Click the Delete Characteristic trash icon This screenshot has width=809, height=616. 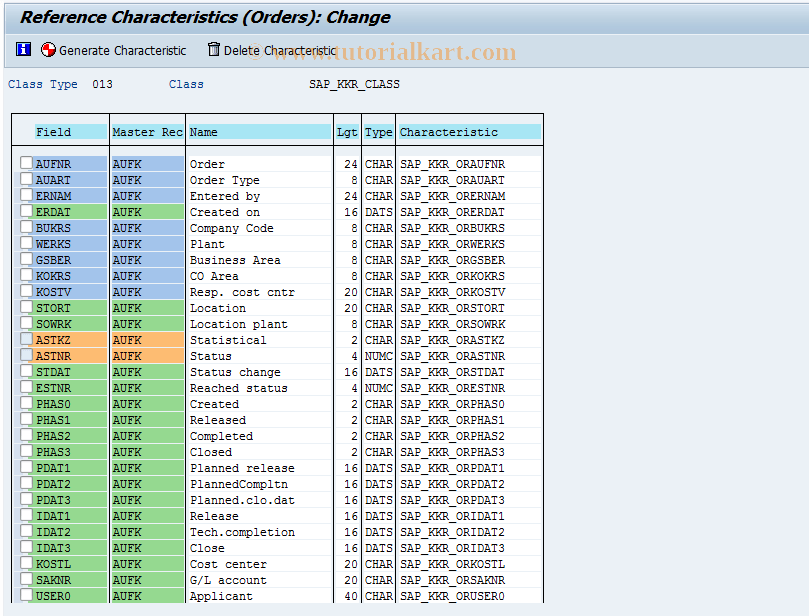(212, 49)
